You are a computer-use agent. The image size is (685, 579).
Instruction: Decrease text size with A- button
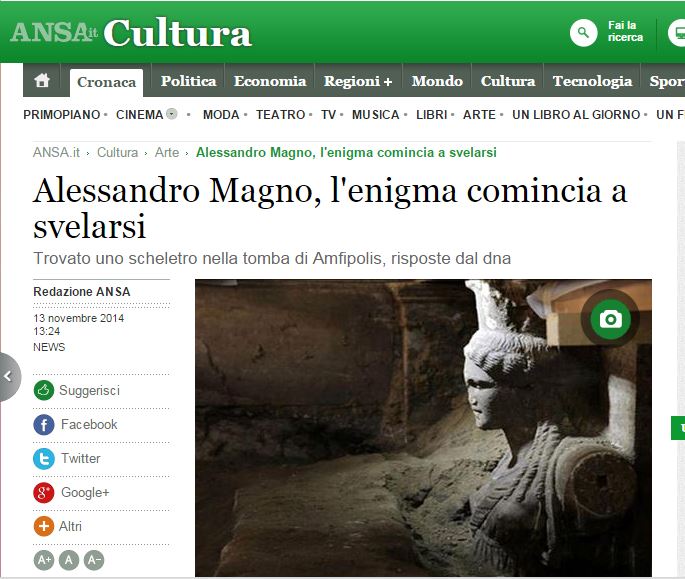coord(94,560)
